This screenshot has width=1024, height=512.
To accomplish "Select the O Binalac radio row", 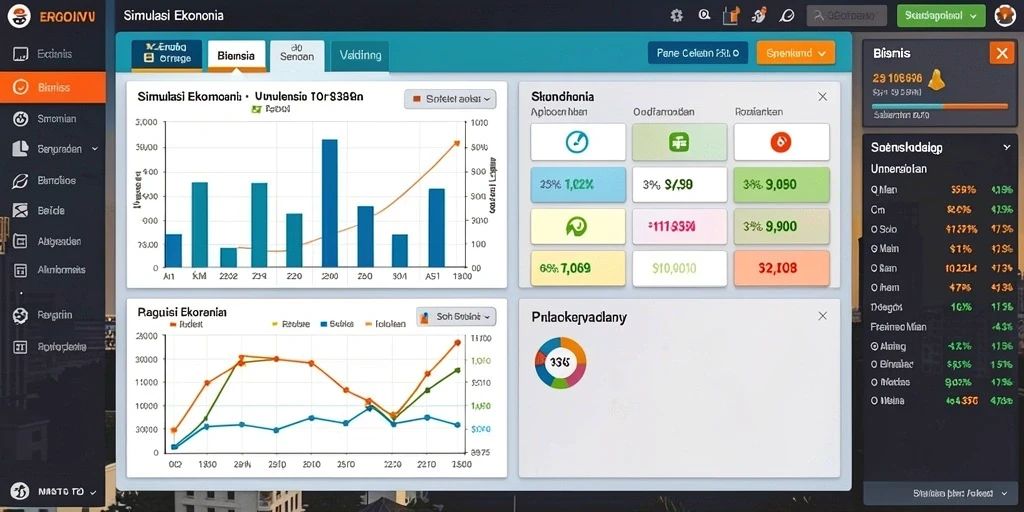I will 942,364.
